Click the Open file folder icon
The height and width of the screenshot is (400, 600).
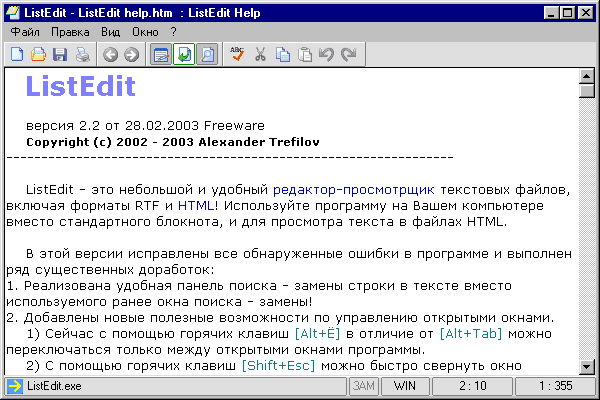pos(38,55)
